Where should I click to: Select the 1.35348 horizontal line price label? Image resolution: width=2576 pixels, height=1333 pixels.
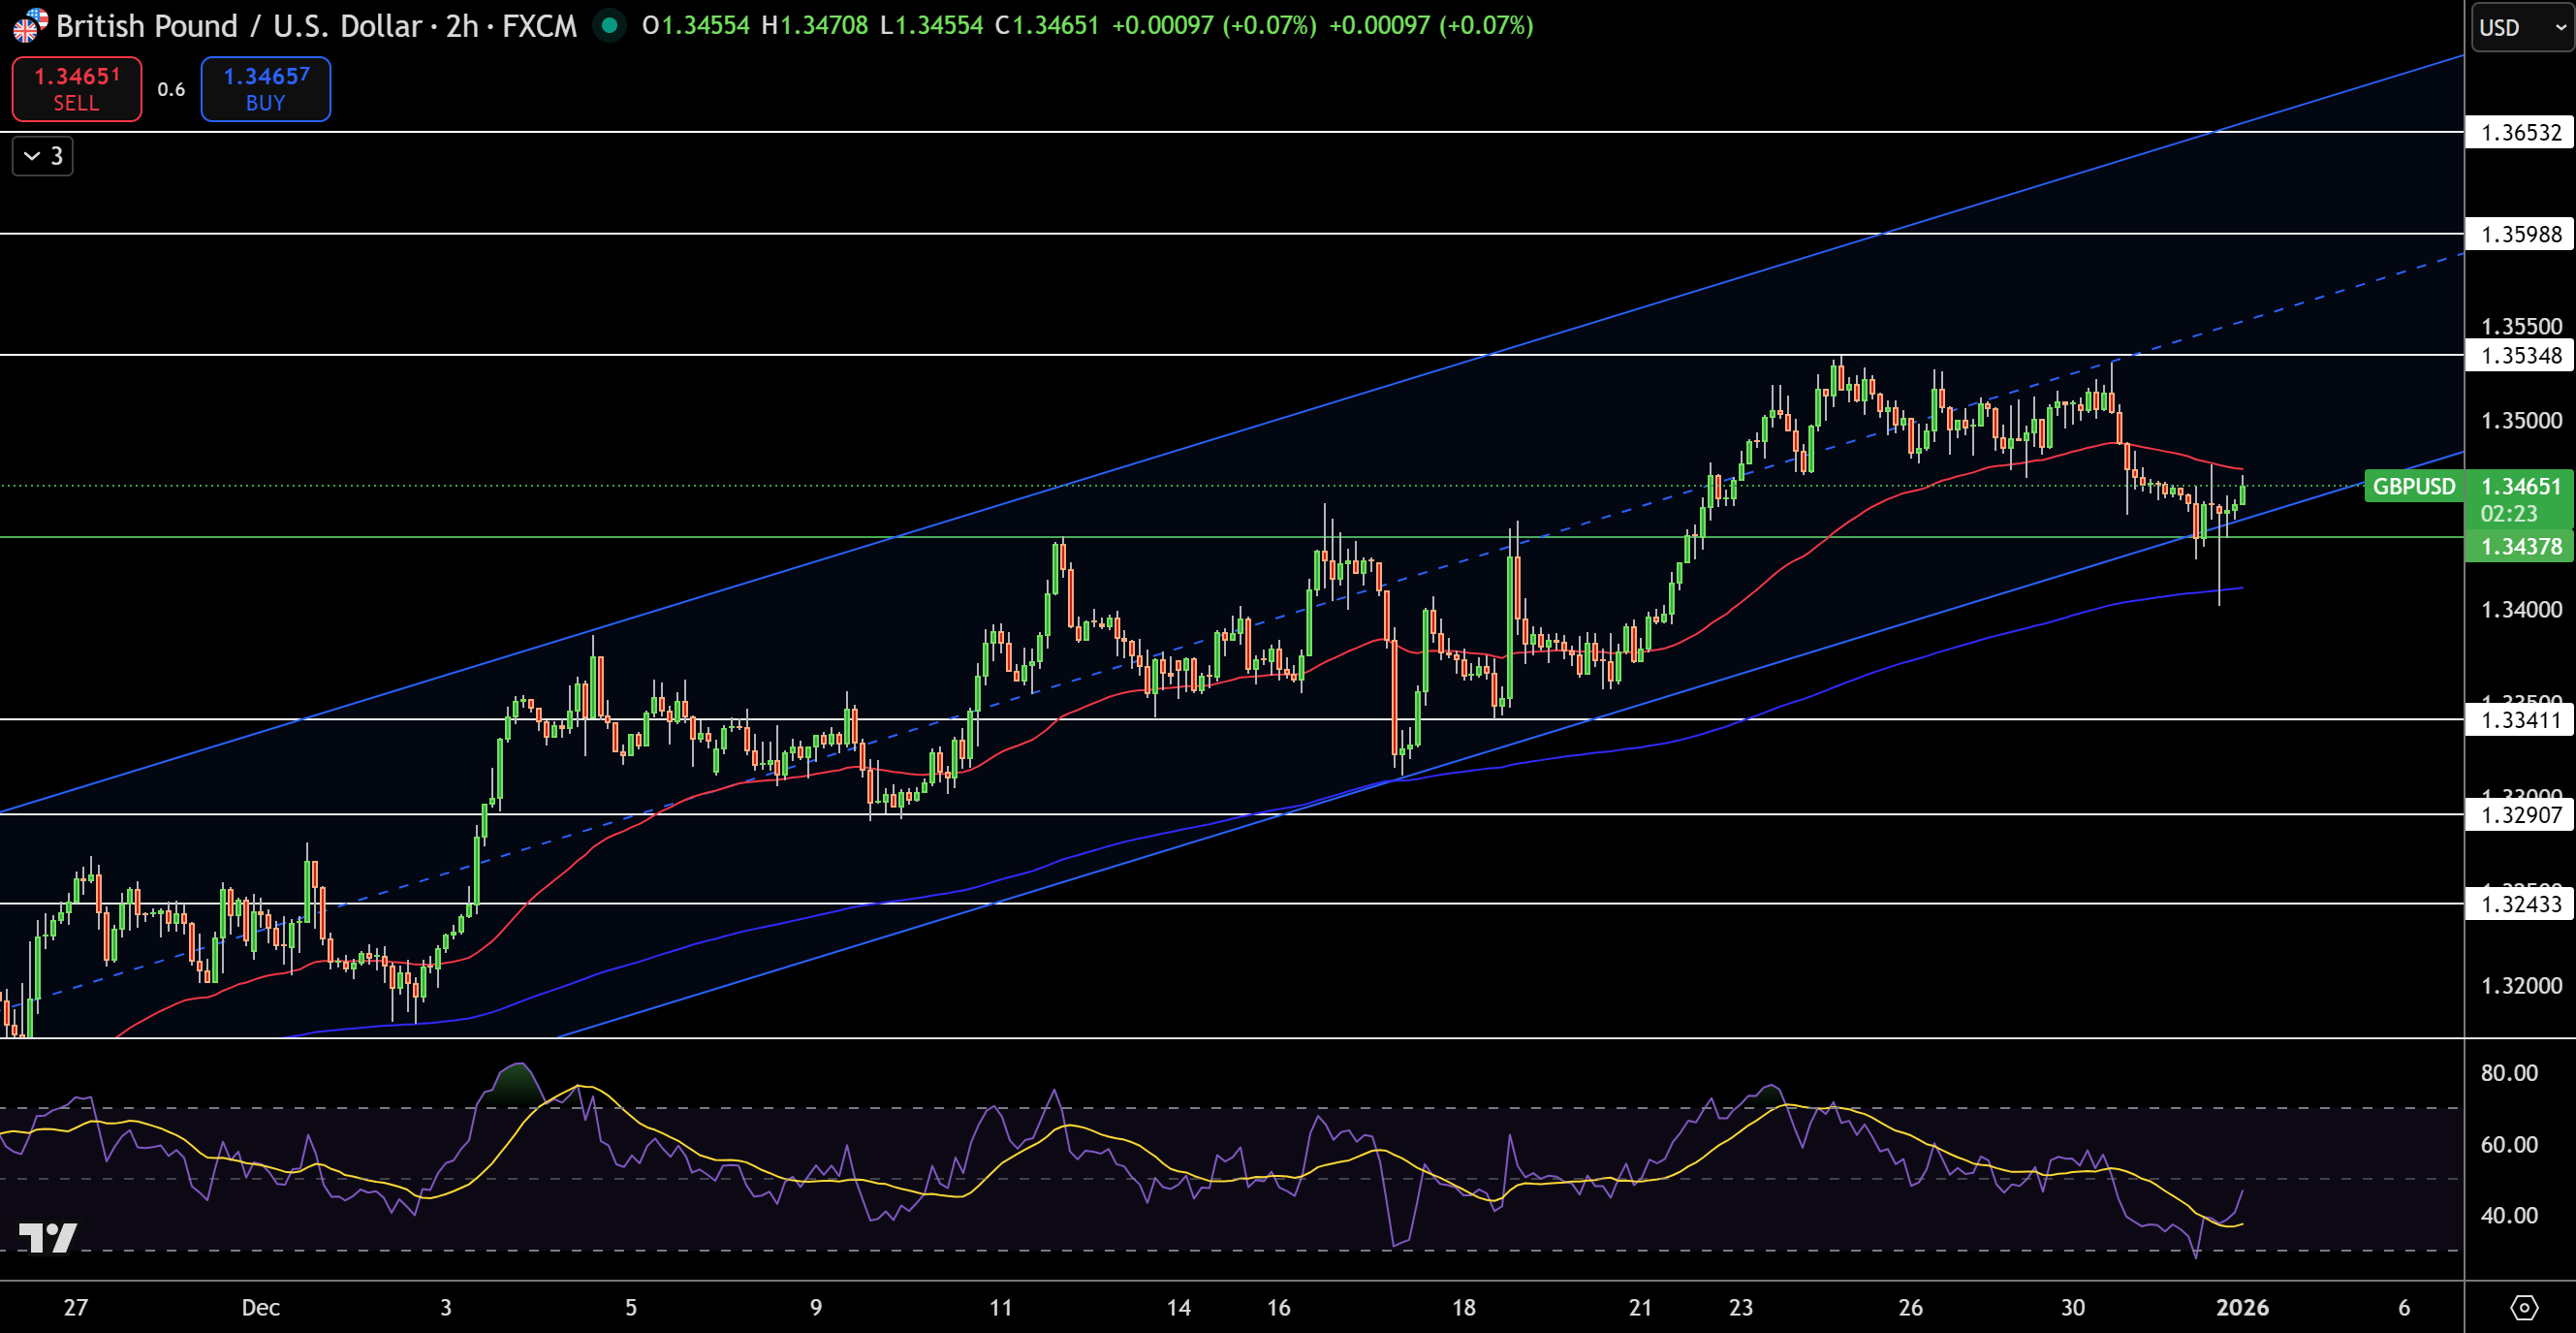pyautogui.click(x=2519, y=355)
